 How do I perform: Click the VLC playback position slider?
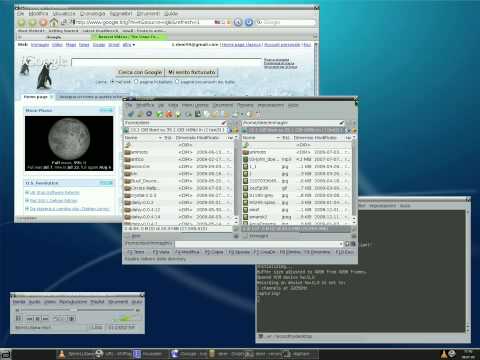click(x=77, y=310)
